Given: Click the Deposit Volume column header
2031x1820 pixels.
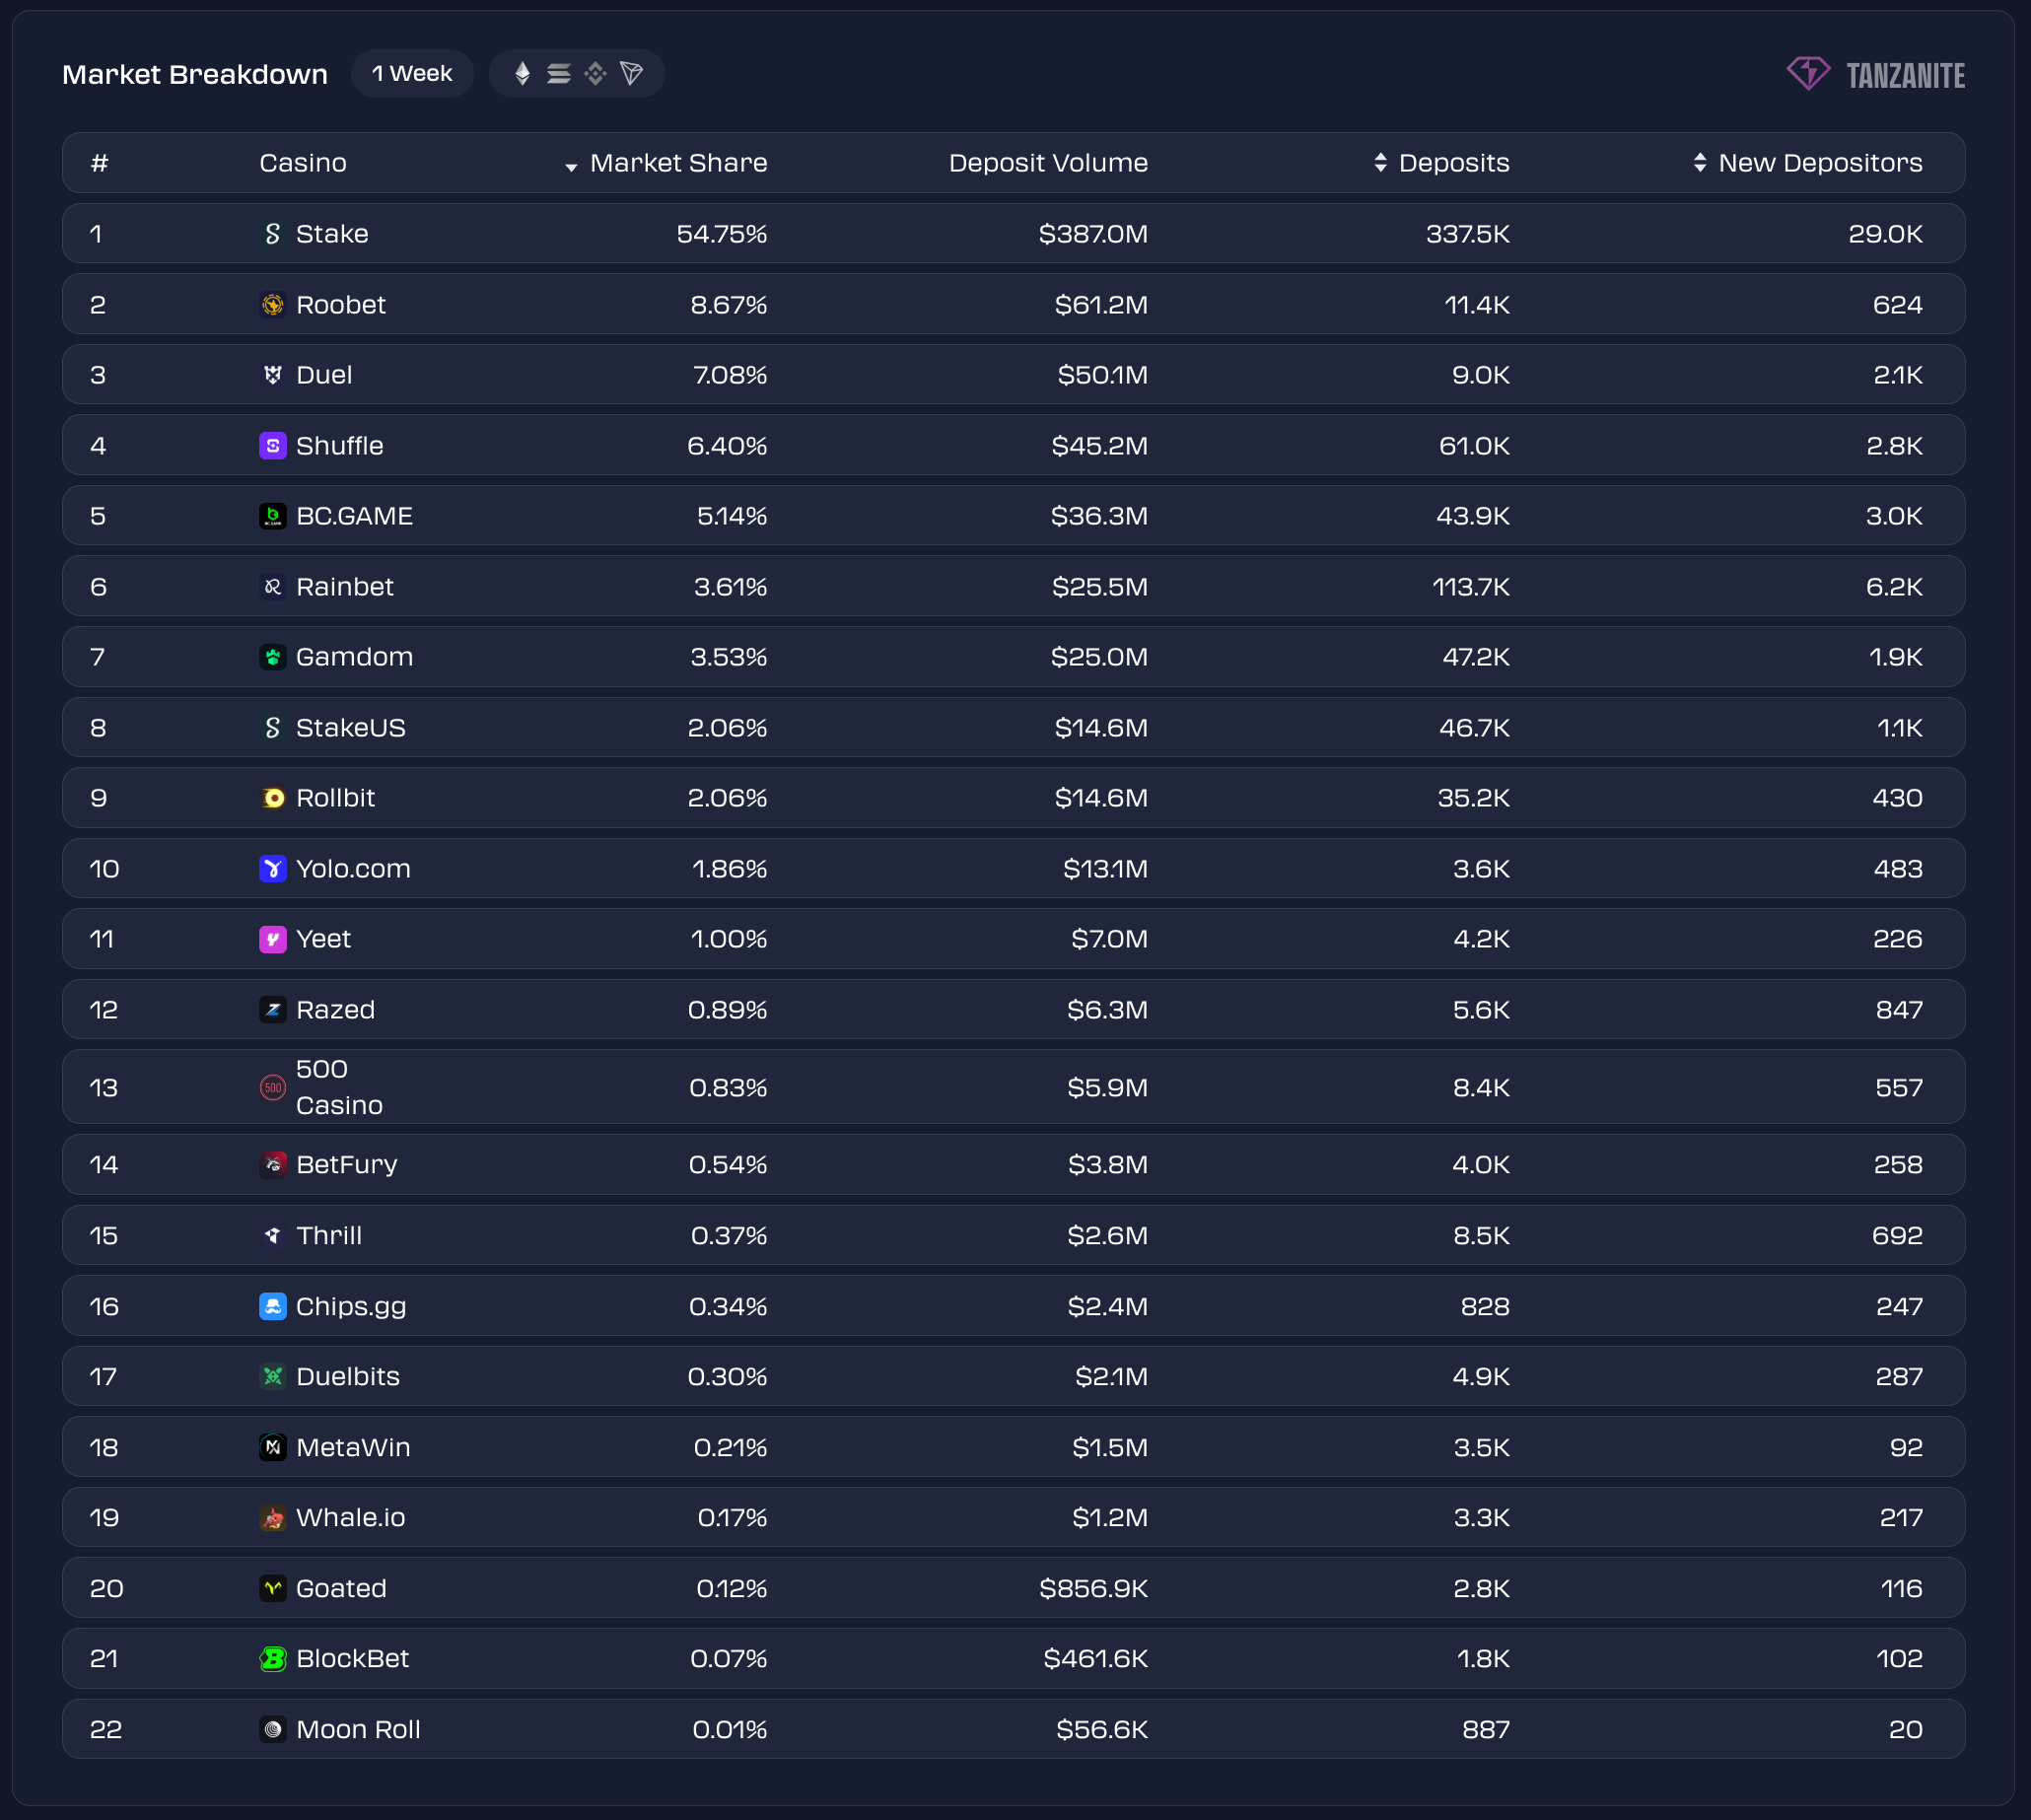Looking at the screenshot, I should [x=1047, y=163].
